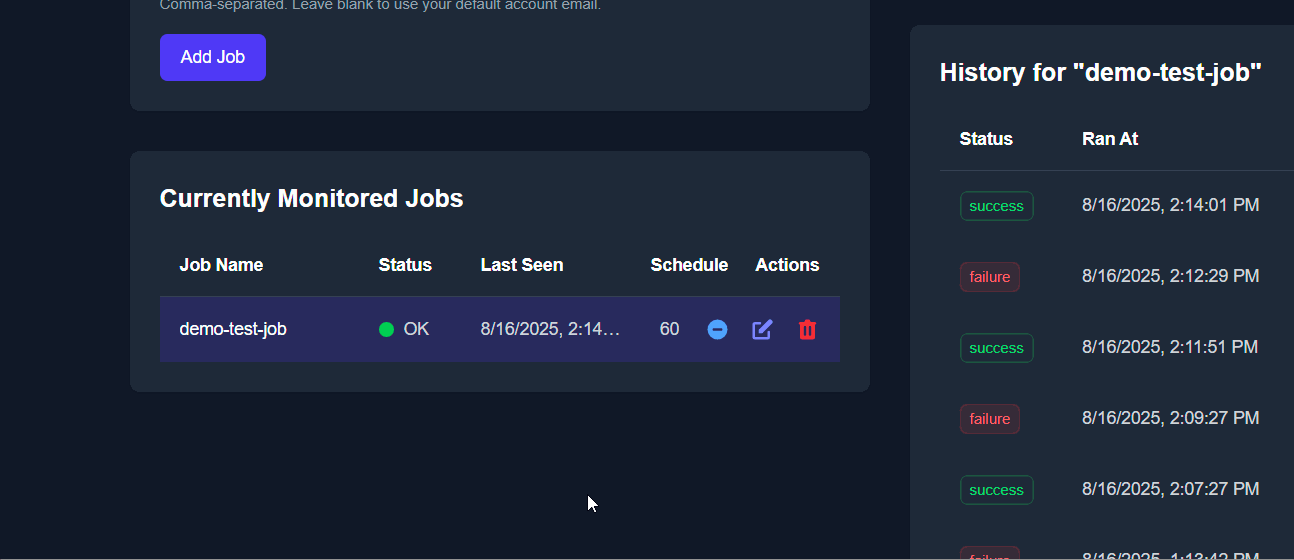The image size is (1294, 560).
Task: Click the Add Job button
Action: click(213, 57)
